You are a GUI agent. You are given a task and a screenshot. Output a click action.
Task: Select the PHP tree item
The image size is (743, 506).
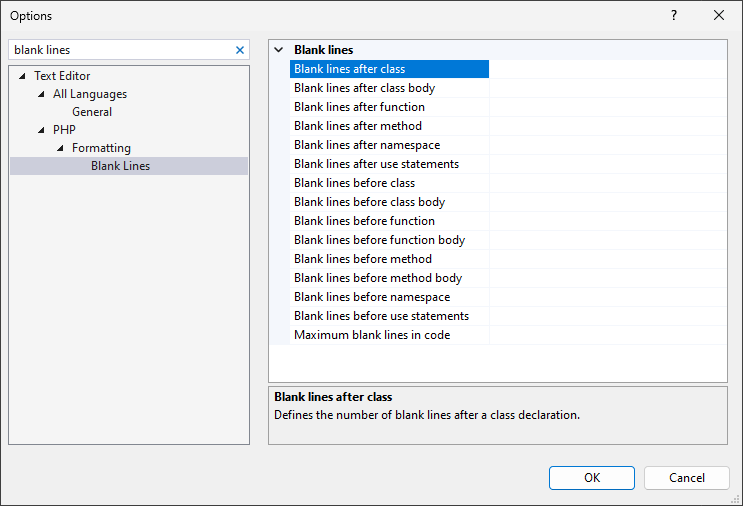pos(64,130)
